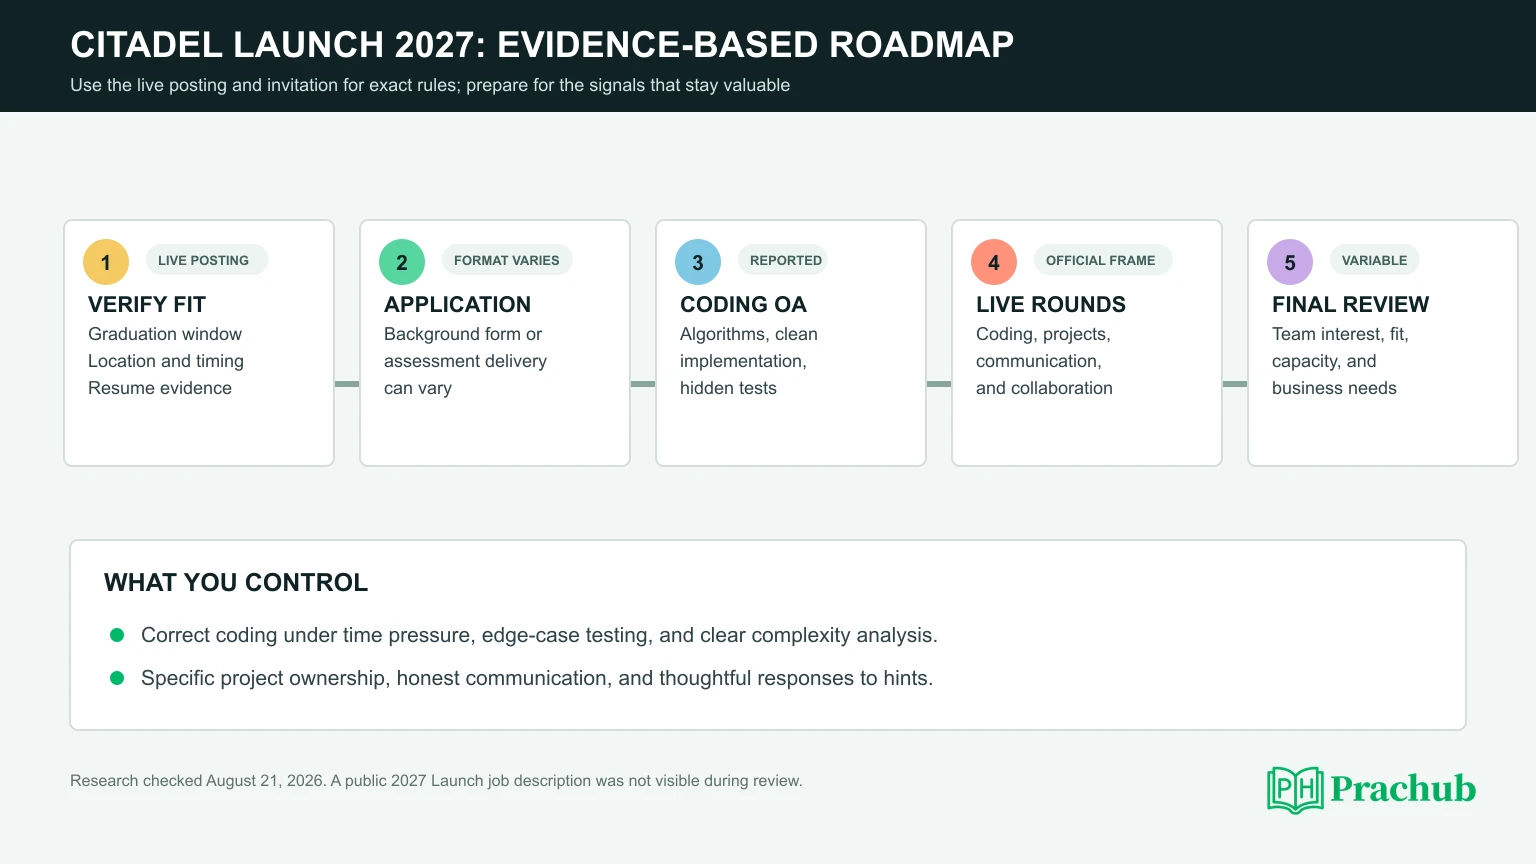Click the Prachub book logo icon
The image size is (1536, 864).
point(1295,790)
